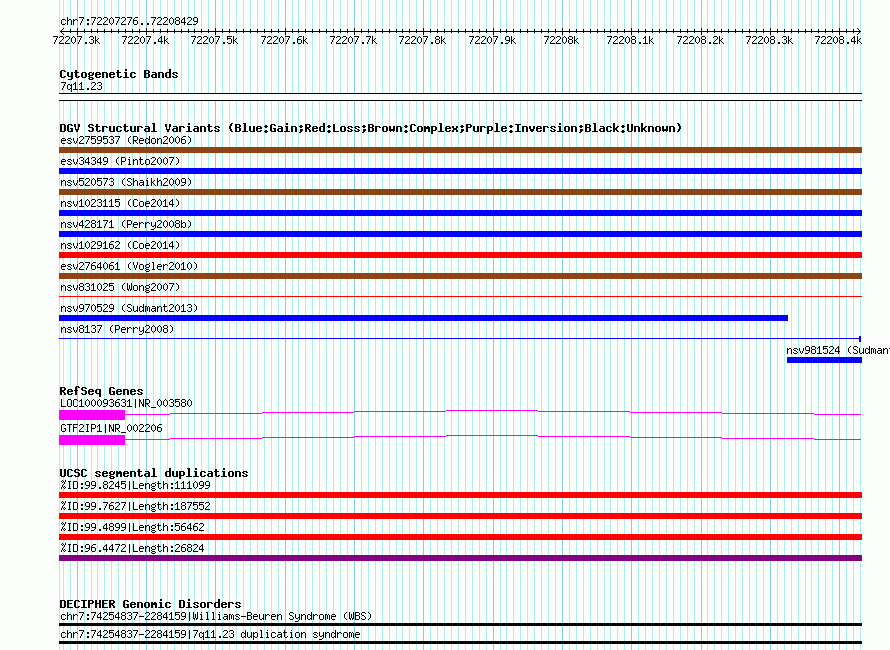Click the DECIPHER Genomic Disorders title
Image resolution: width=890 pixels, height=650 pixels.
click(150, 604)
